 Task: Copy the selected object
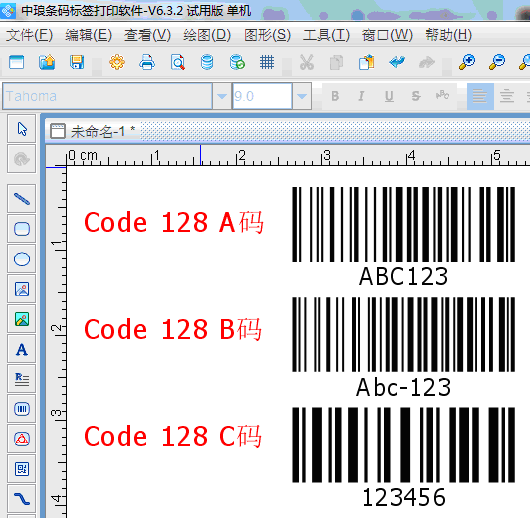tap(336, 62)
